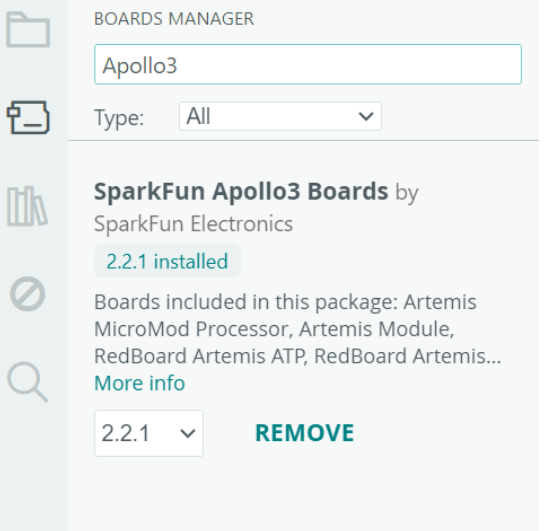Viewport: 550px width, 531px height.
Task: Click the SparkFun Apollo3 Boards title
Action: point(241,191)
